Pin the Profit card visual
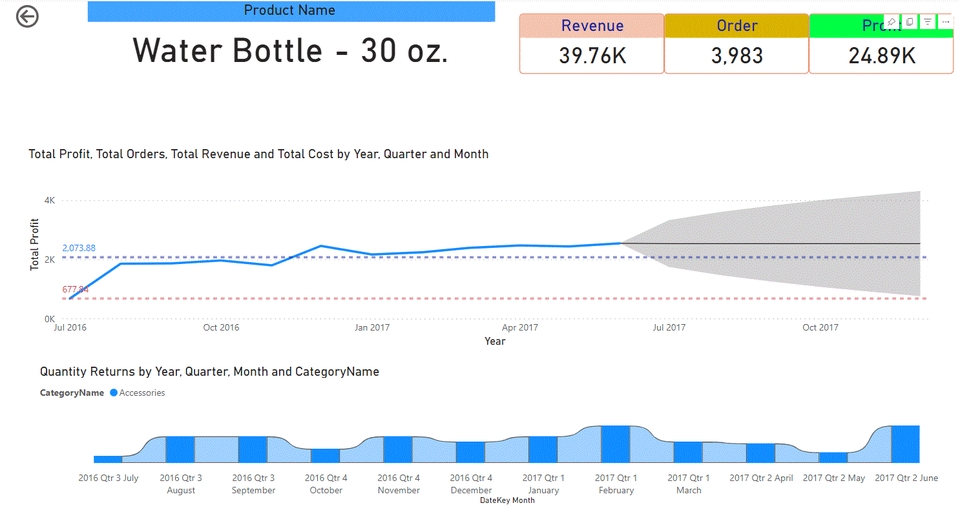This screenshot has height=512, width=960. click(x=892, y=21)
